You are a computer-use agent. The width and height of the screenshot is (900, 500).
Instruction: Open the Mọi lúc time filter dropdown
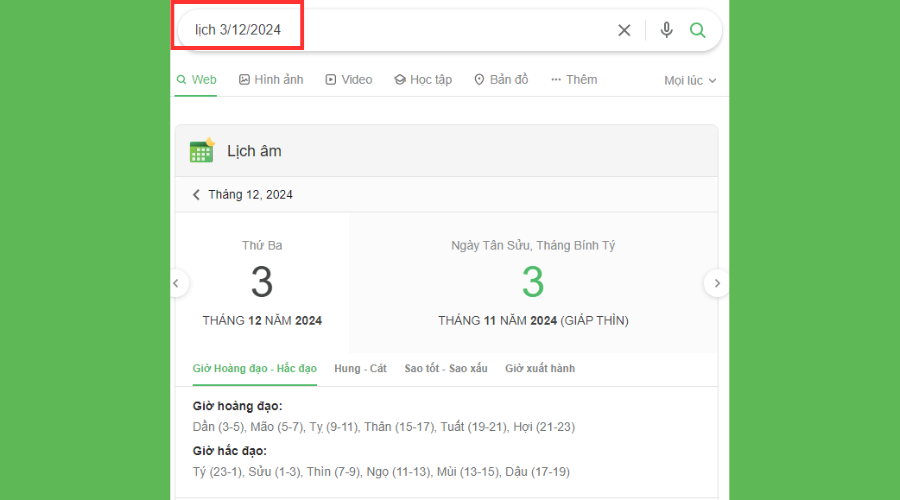690,81
